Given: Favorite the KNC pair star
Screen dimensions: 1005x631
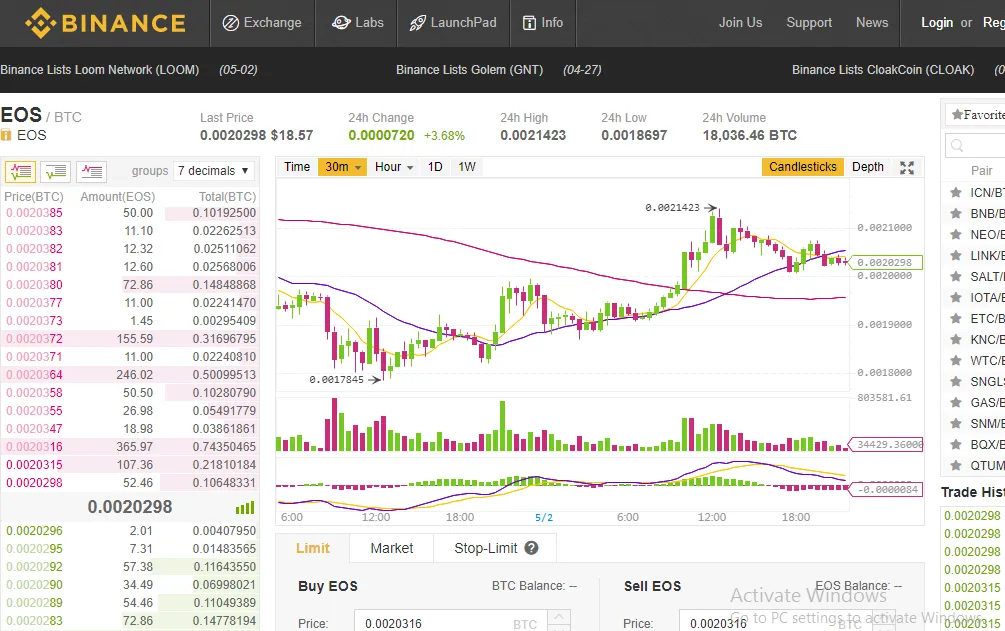Looking at the screenshot, I should (x=956, y=339).
